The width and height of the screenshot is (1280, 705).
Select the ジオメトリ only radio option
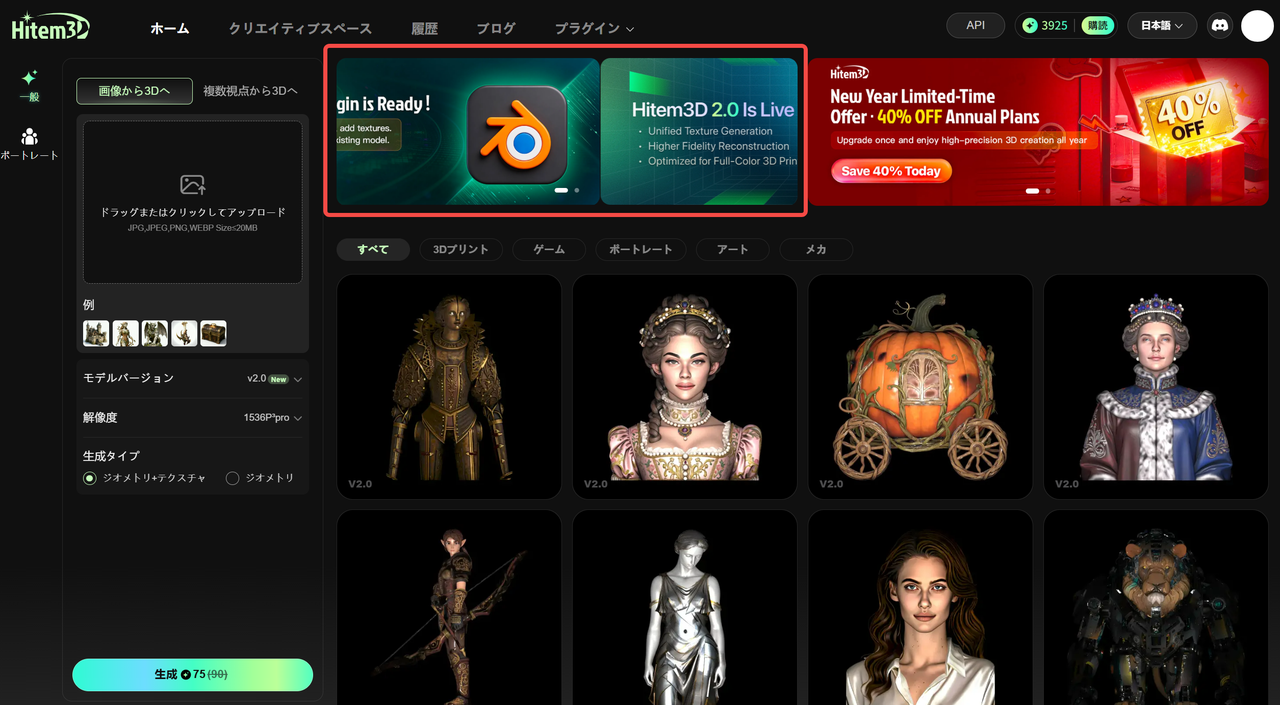click(x=233, y=478)
